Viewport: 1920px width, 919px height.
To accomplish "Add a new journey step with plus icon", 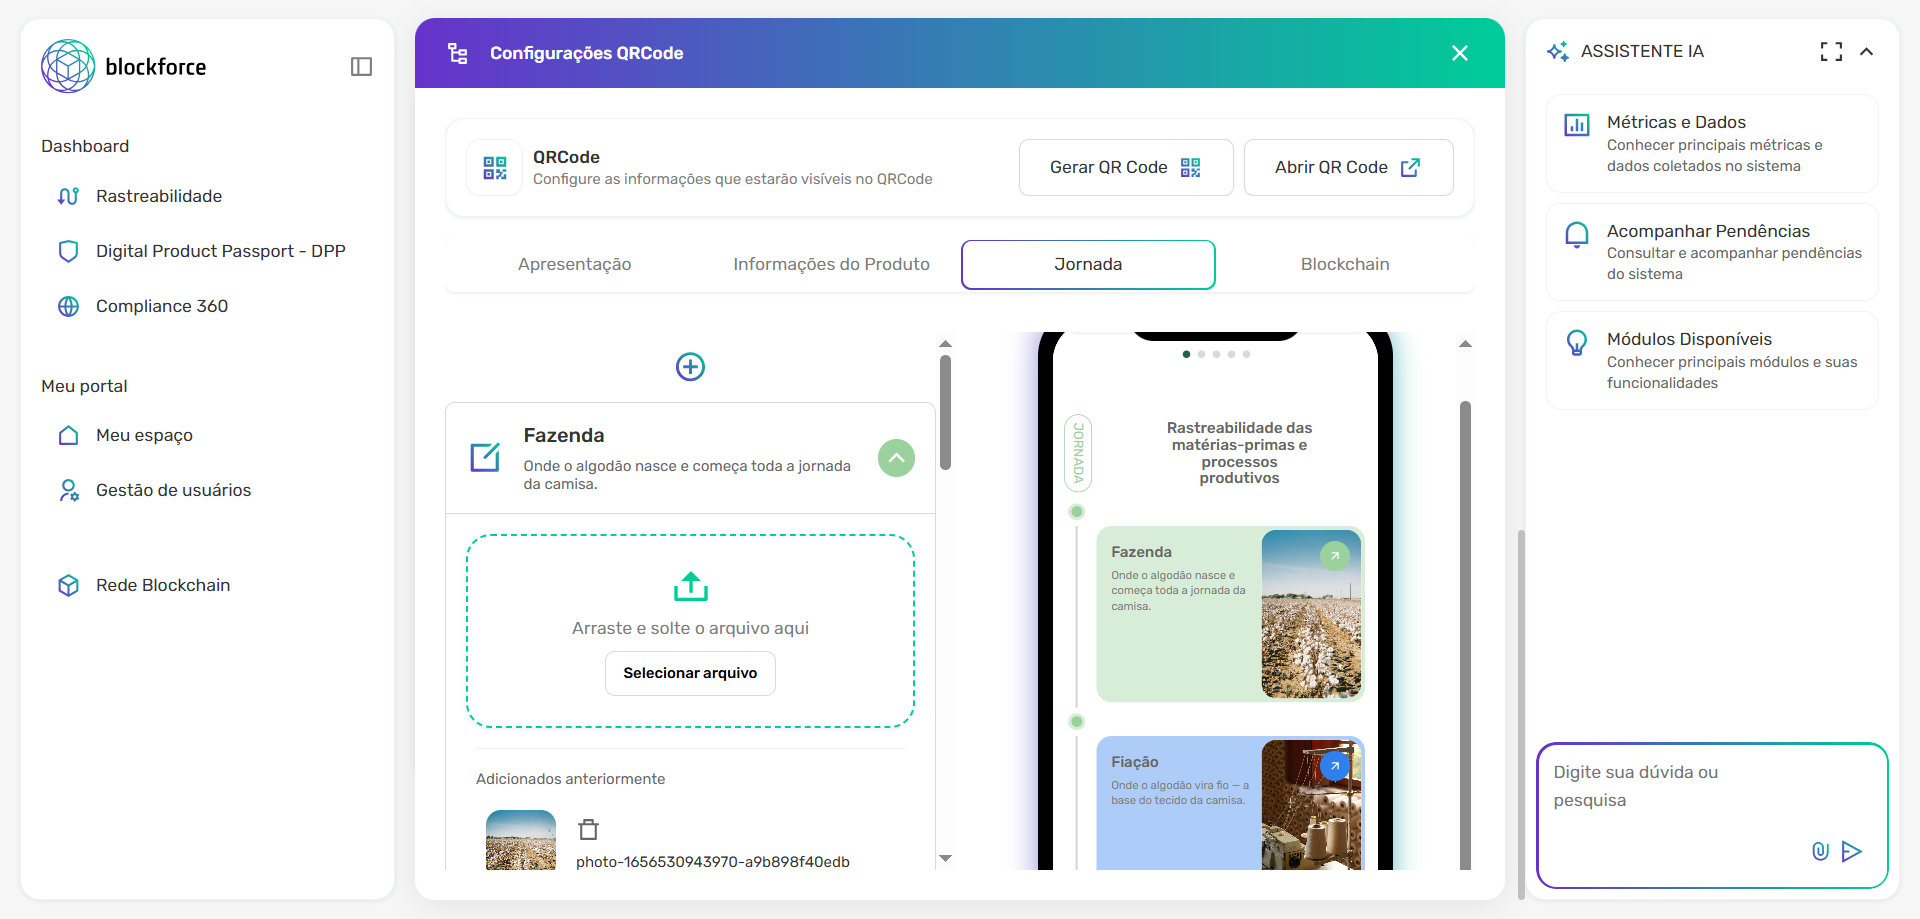I will click(x=690, y=367).
